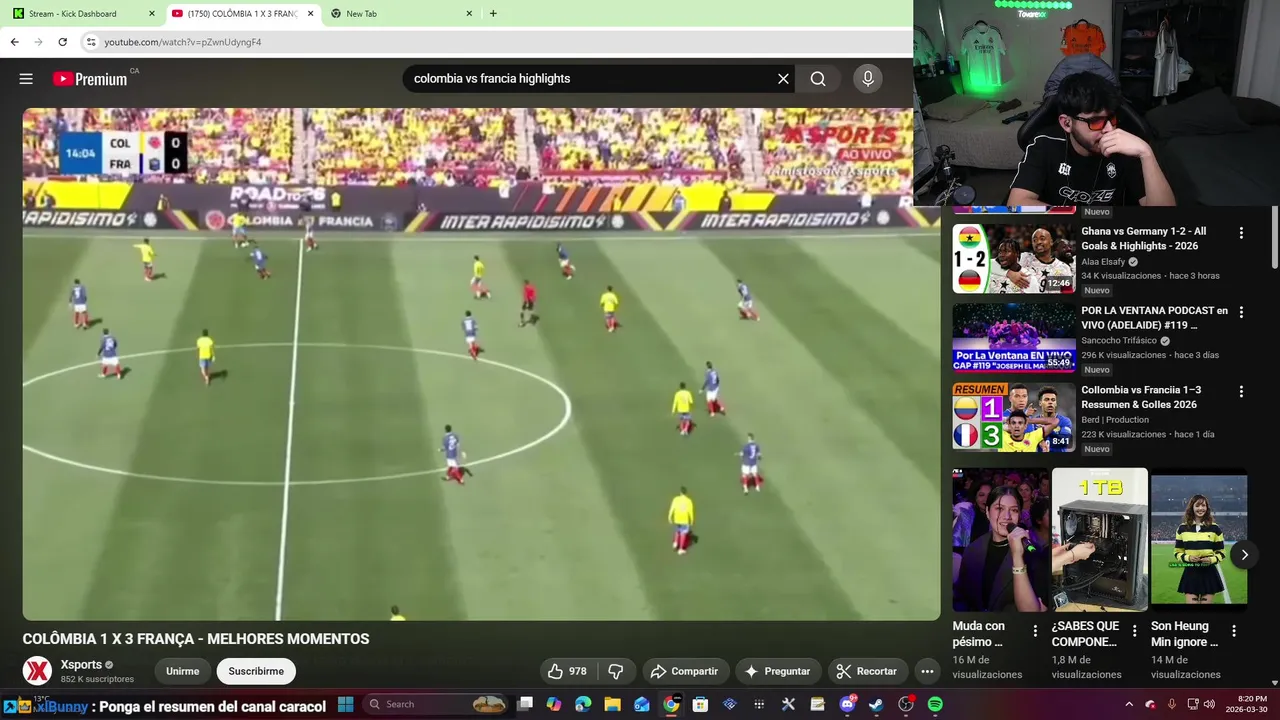The image size is (1280, 720).
Task: Open options for POR LA VENTANA PODCAST
Action: point(1241,312)
